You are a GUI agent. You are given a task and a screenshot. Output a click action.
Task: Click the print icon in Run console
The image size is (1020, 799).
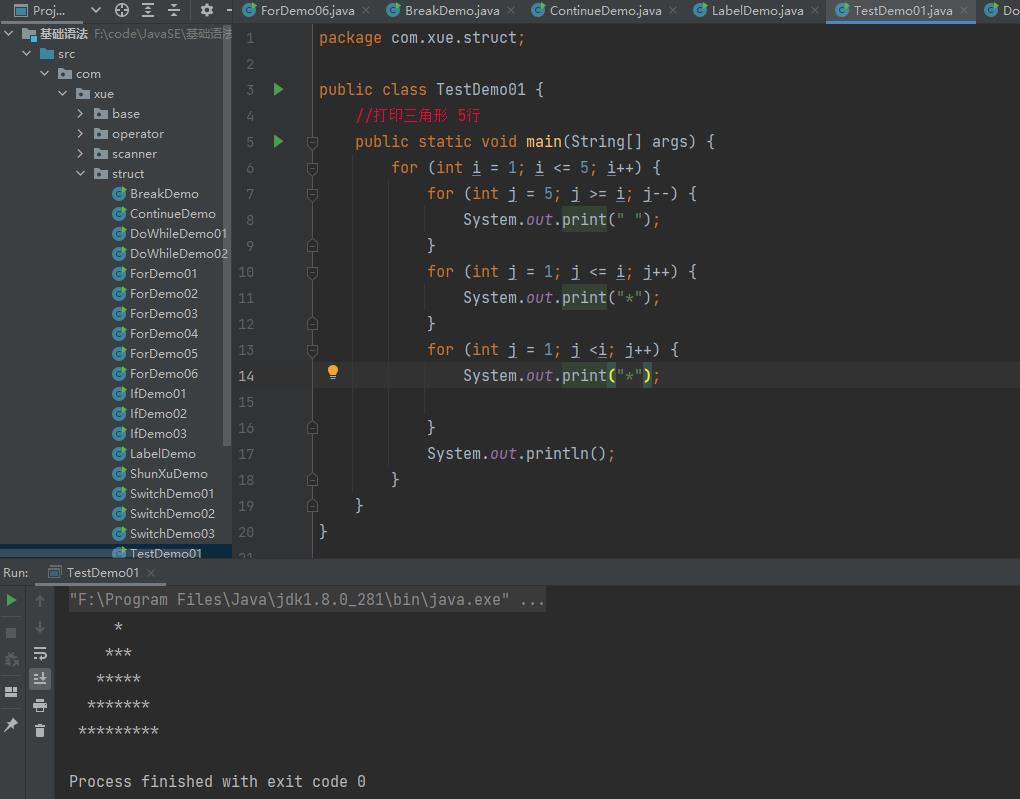(x=40, y=705)
